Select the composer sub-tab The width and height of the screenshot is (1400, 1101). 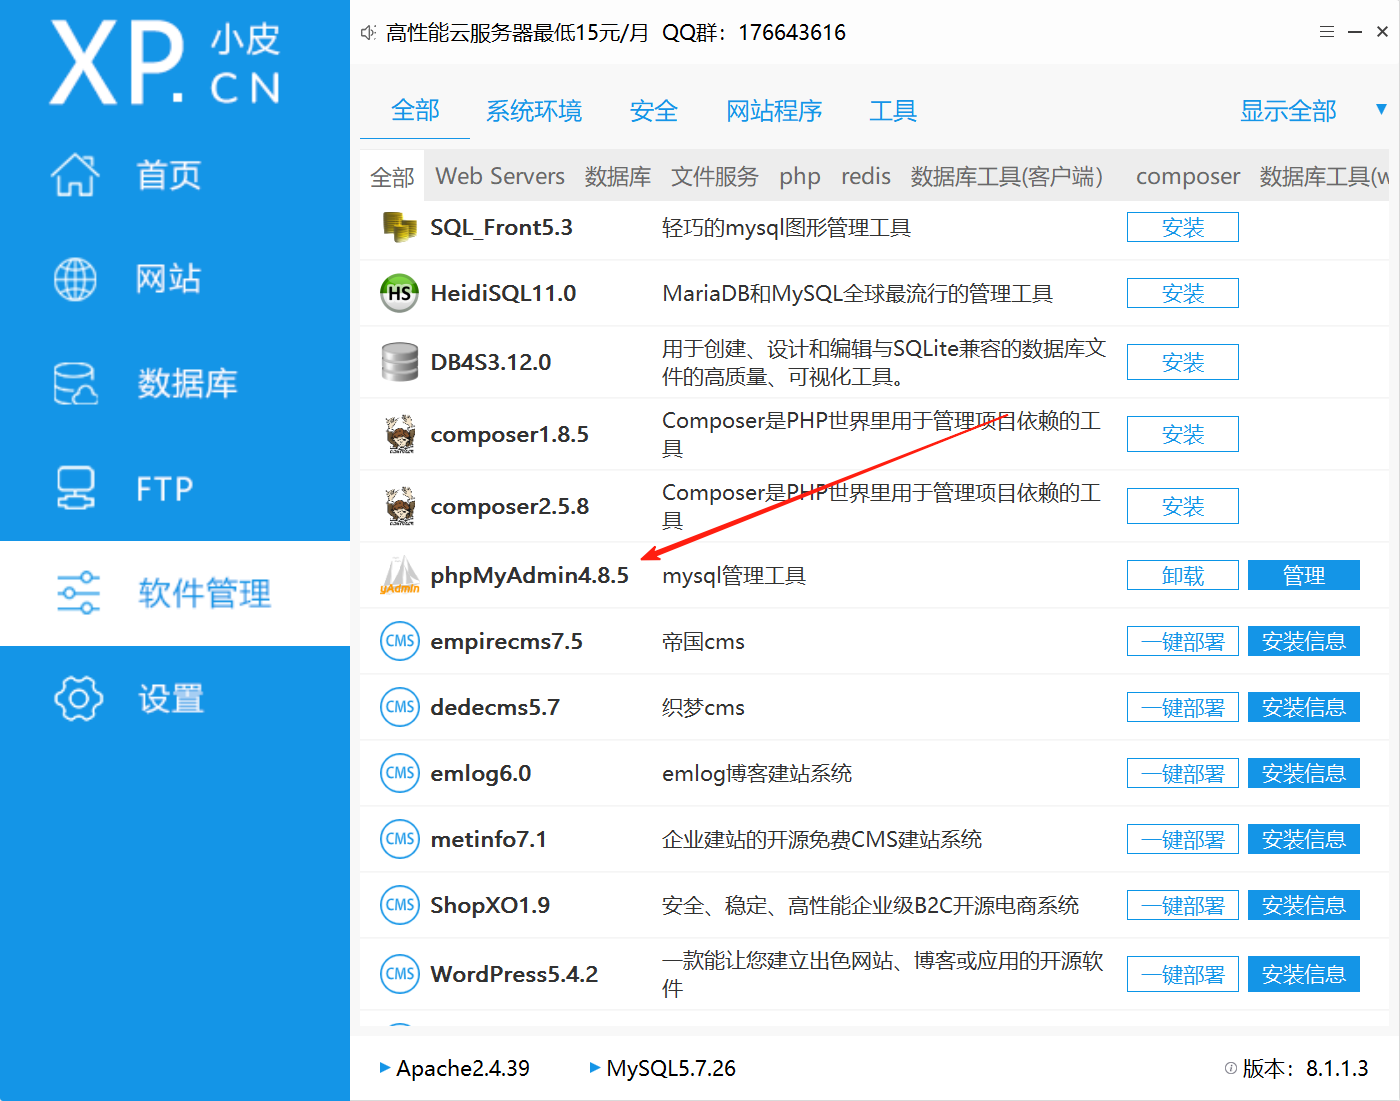tap(1188, 177)
